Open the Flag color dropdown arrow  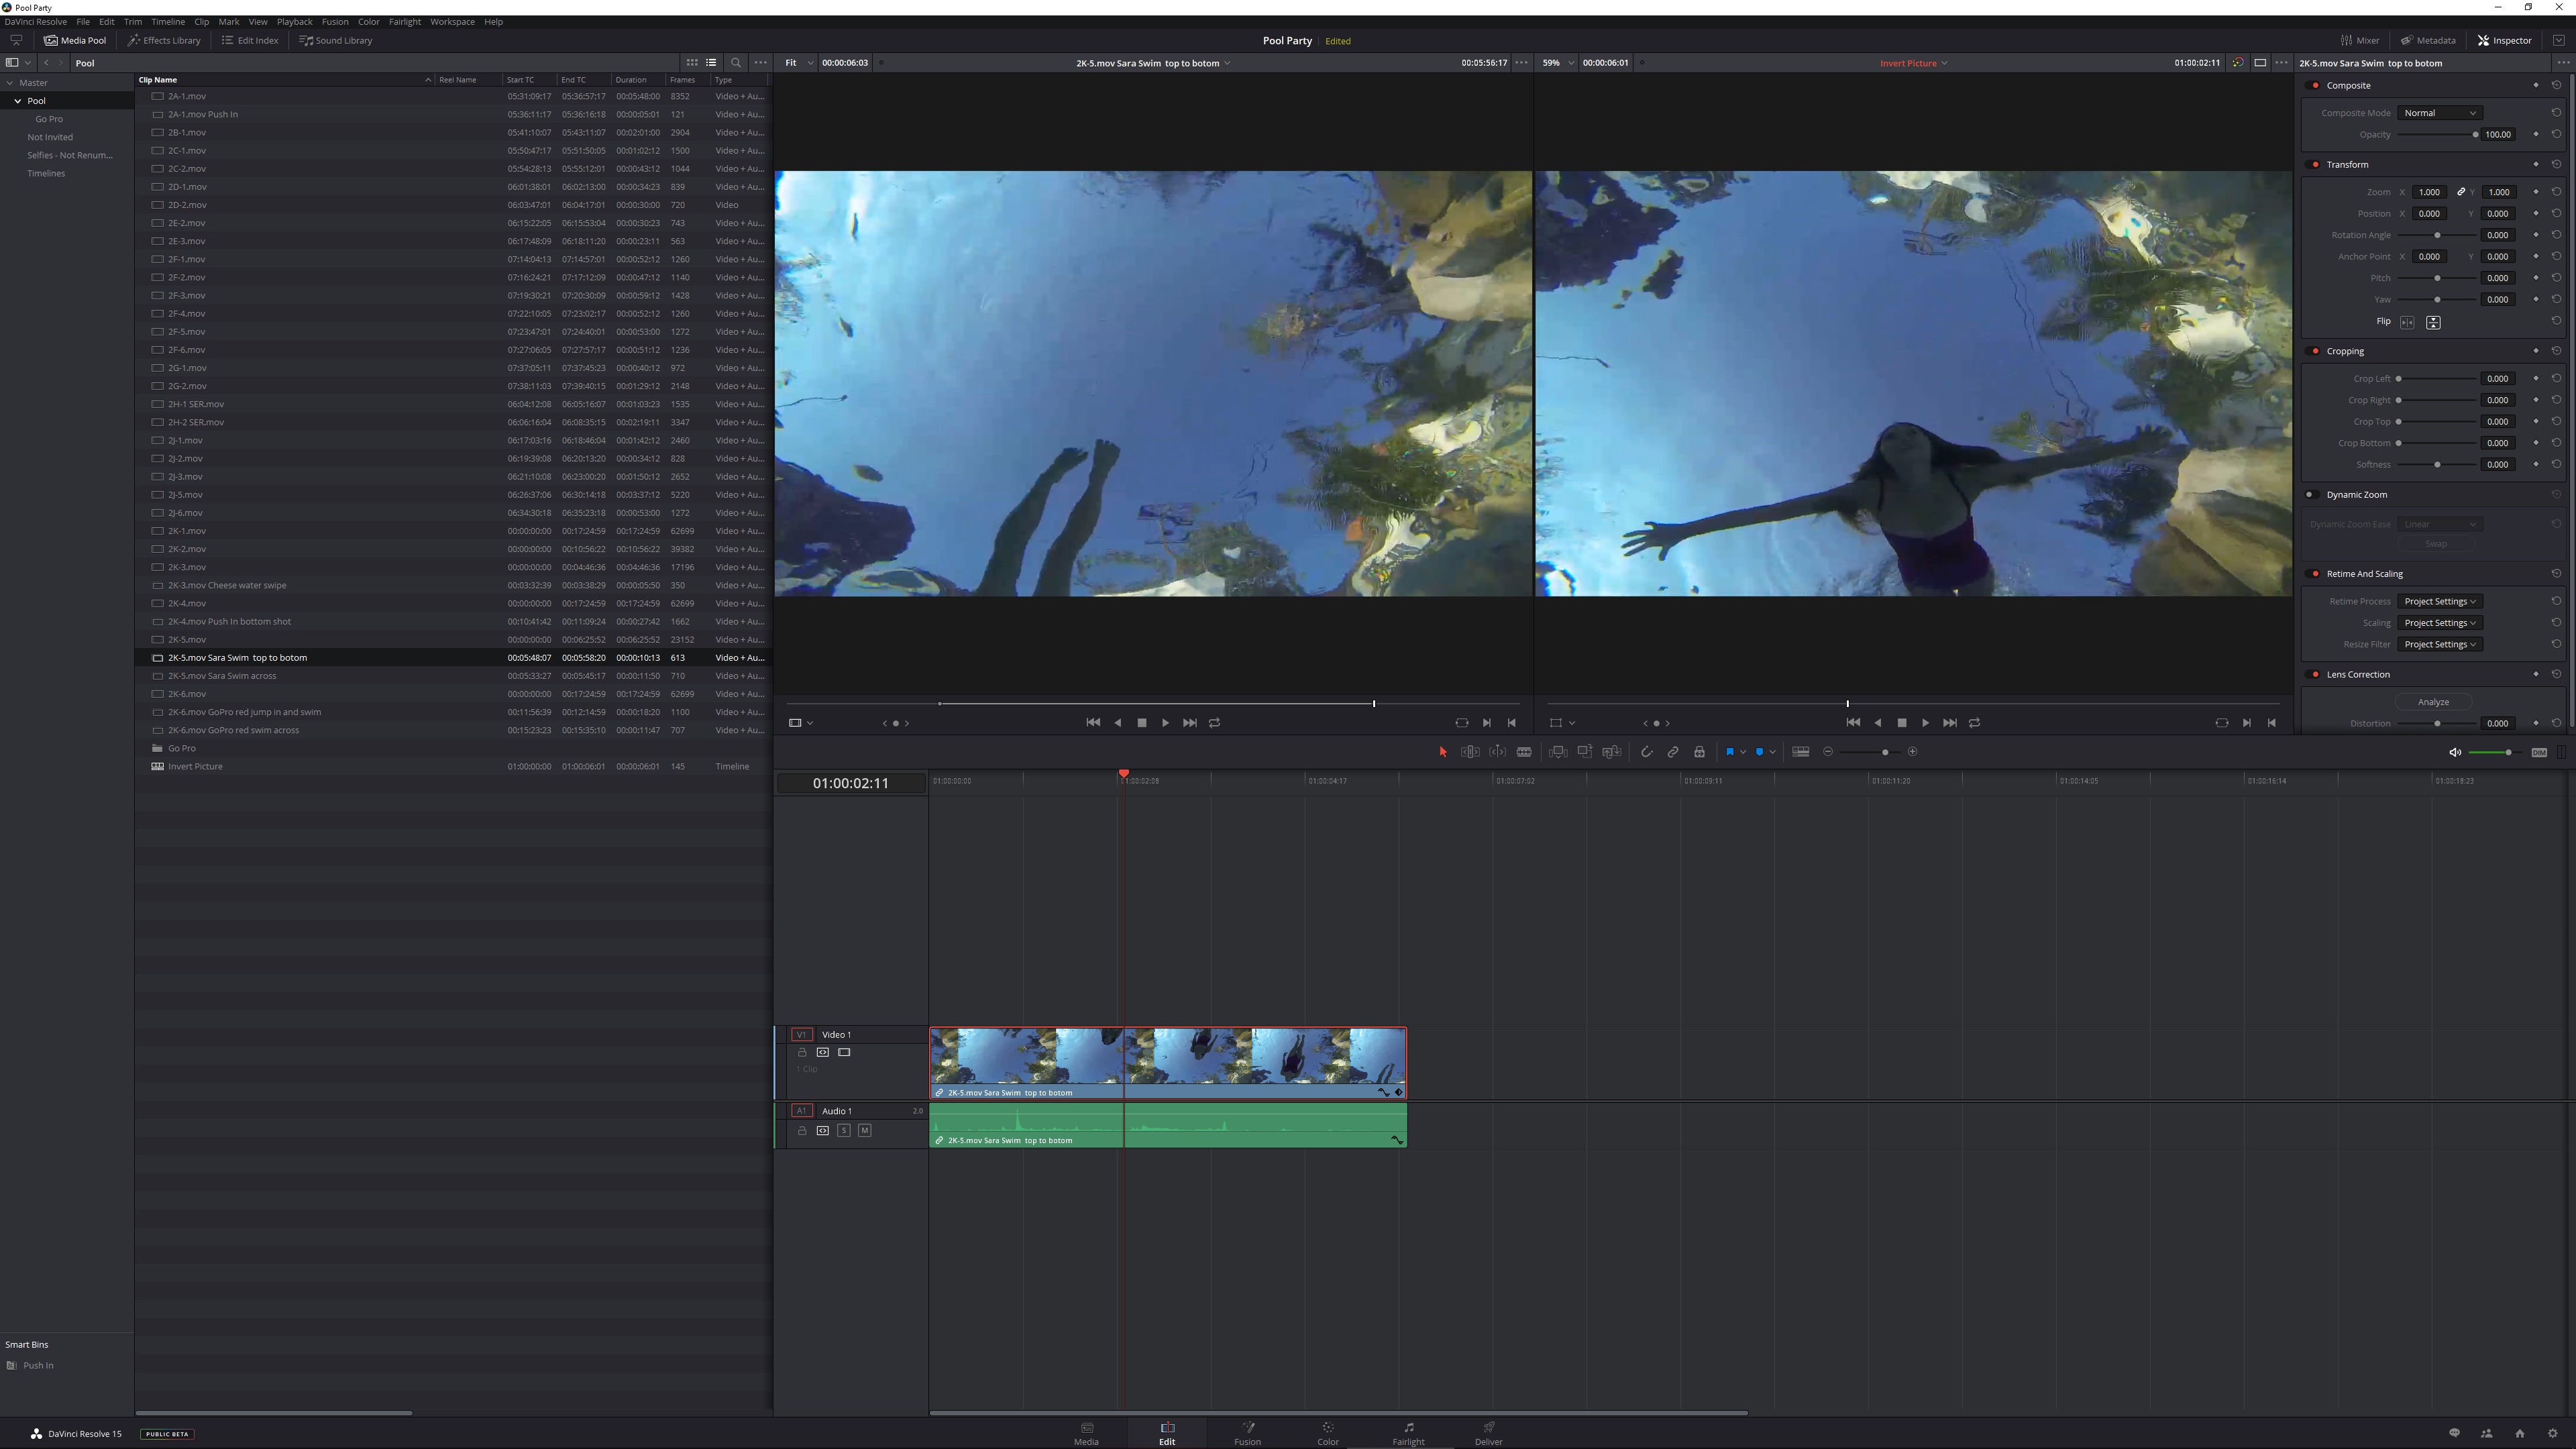pos(1743,752)
